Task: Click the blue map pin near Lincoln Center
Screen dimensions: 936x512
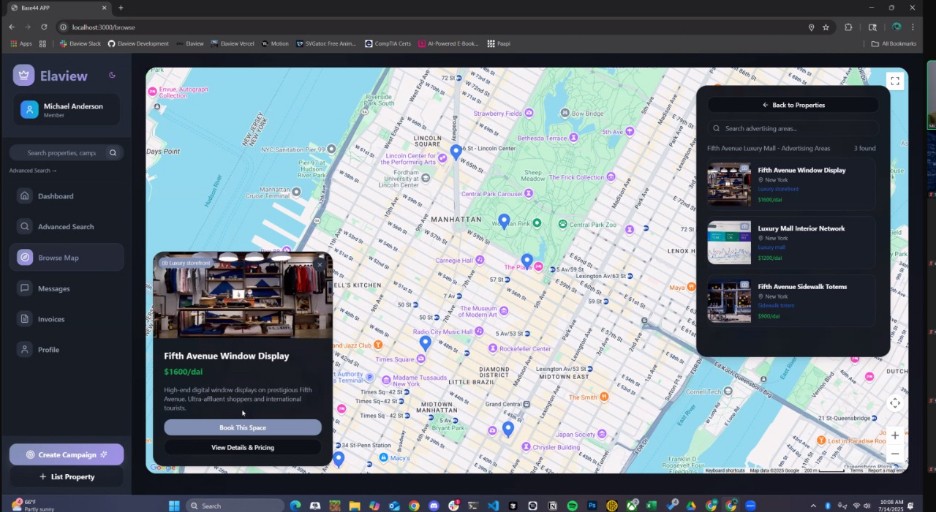Action: pos(456,151)
